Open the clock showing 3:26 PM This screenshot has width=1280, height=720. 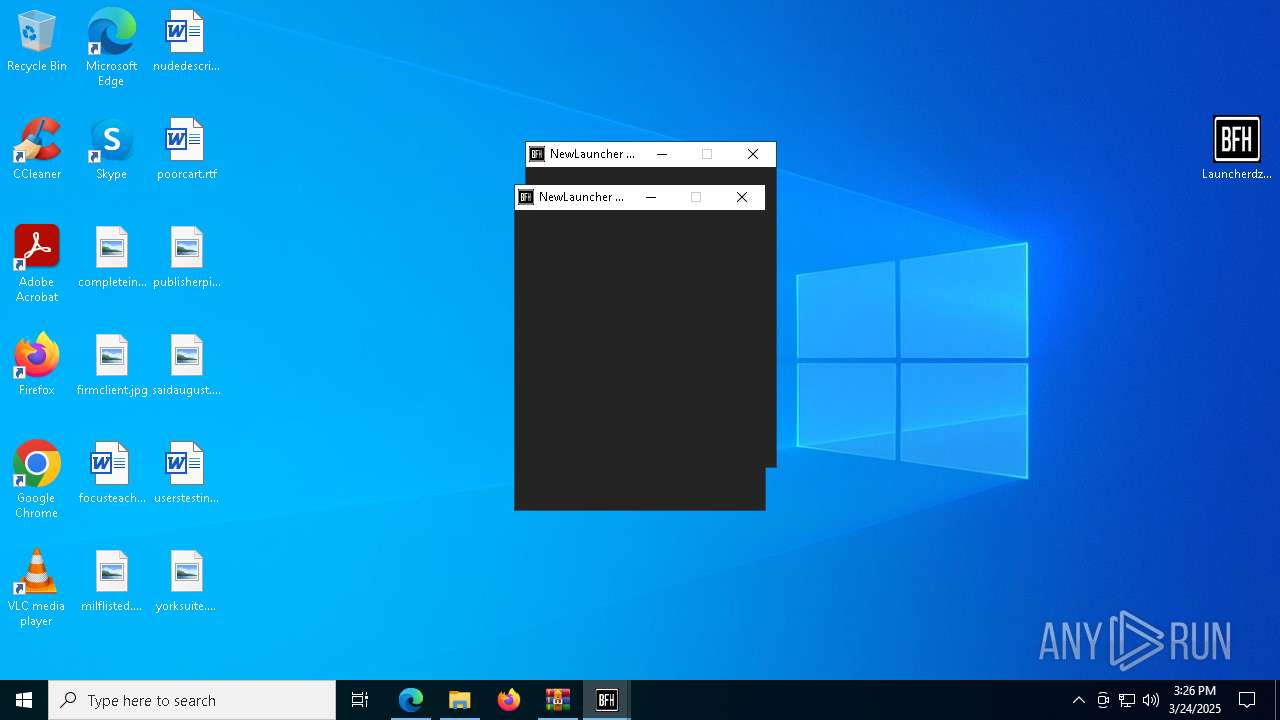click(x=1195, y=700)
